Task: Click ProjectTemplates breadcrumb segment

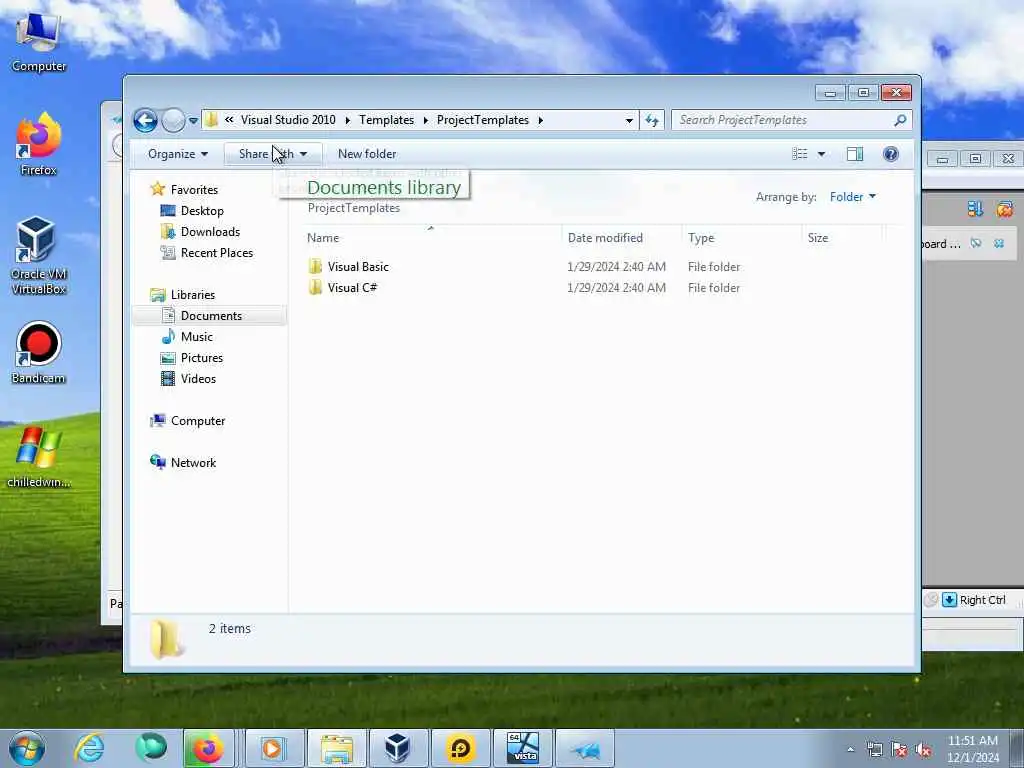Action: pyautogui.click(x=483, y=120)
